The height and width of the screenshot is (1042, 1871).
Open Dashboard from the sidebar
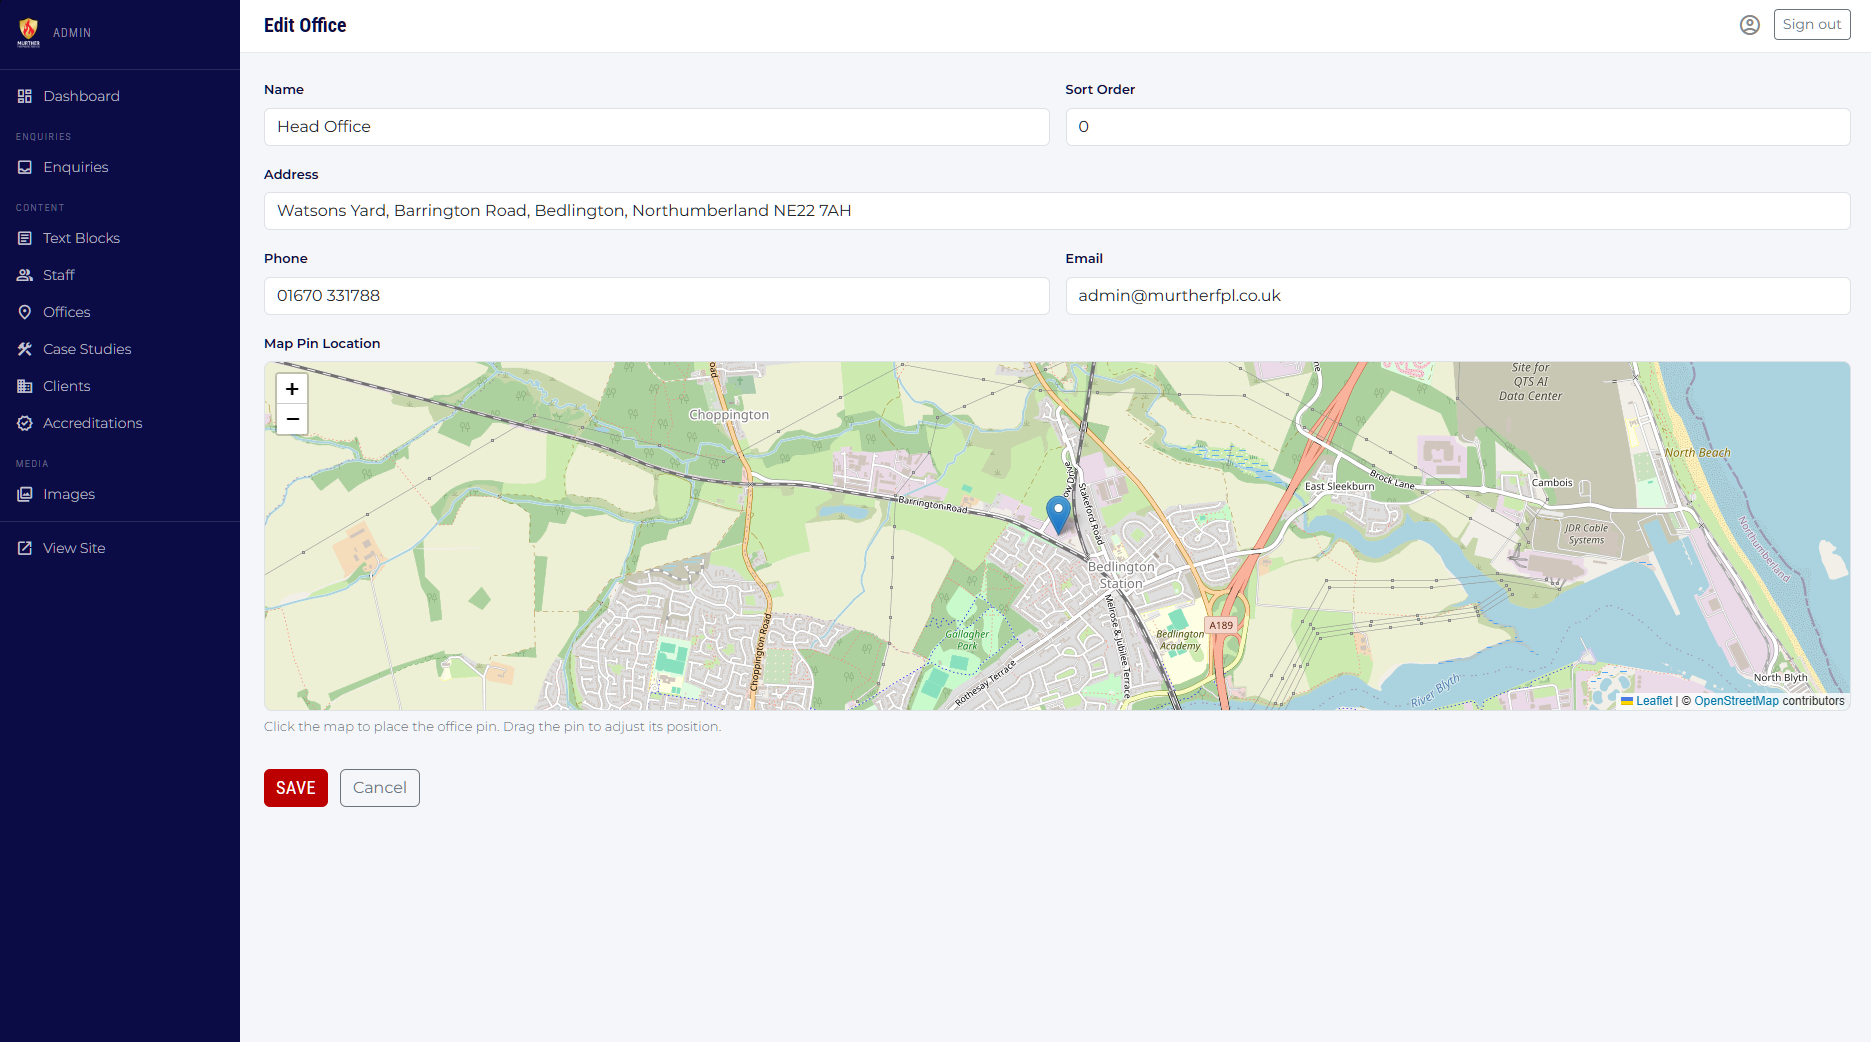click(x=81, y=96)
